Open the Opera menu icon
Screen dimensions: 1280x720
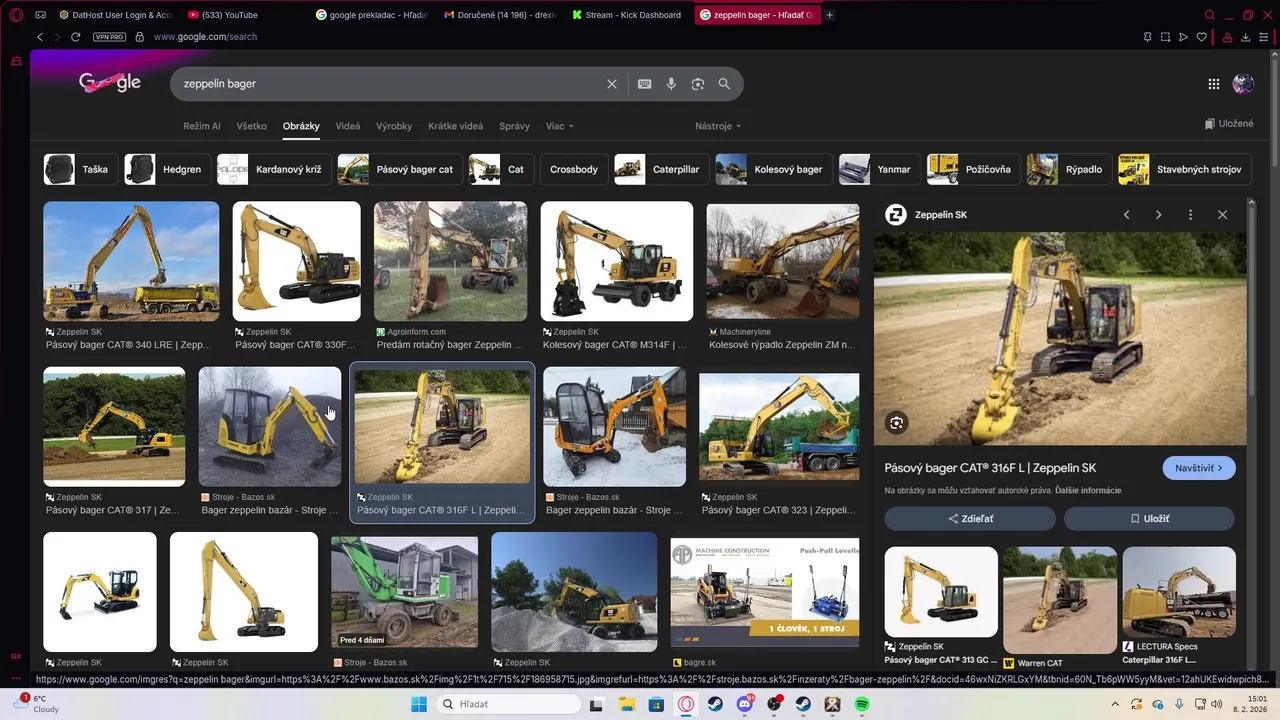tap(16, 15)
